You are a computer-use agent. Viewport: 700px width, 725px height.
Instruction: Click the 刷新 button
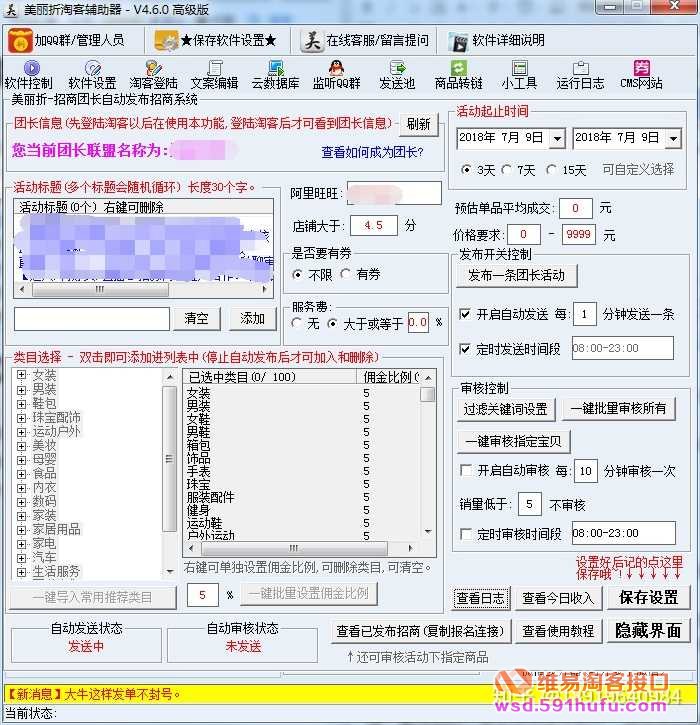(x=418, y=124)
